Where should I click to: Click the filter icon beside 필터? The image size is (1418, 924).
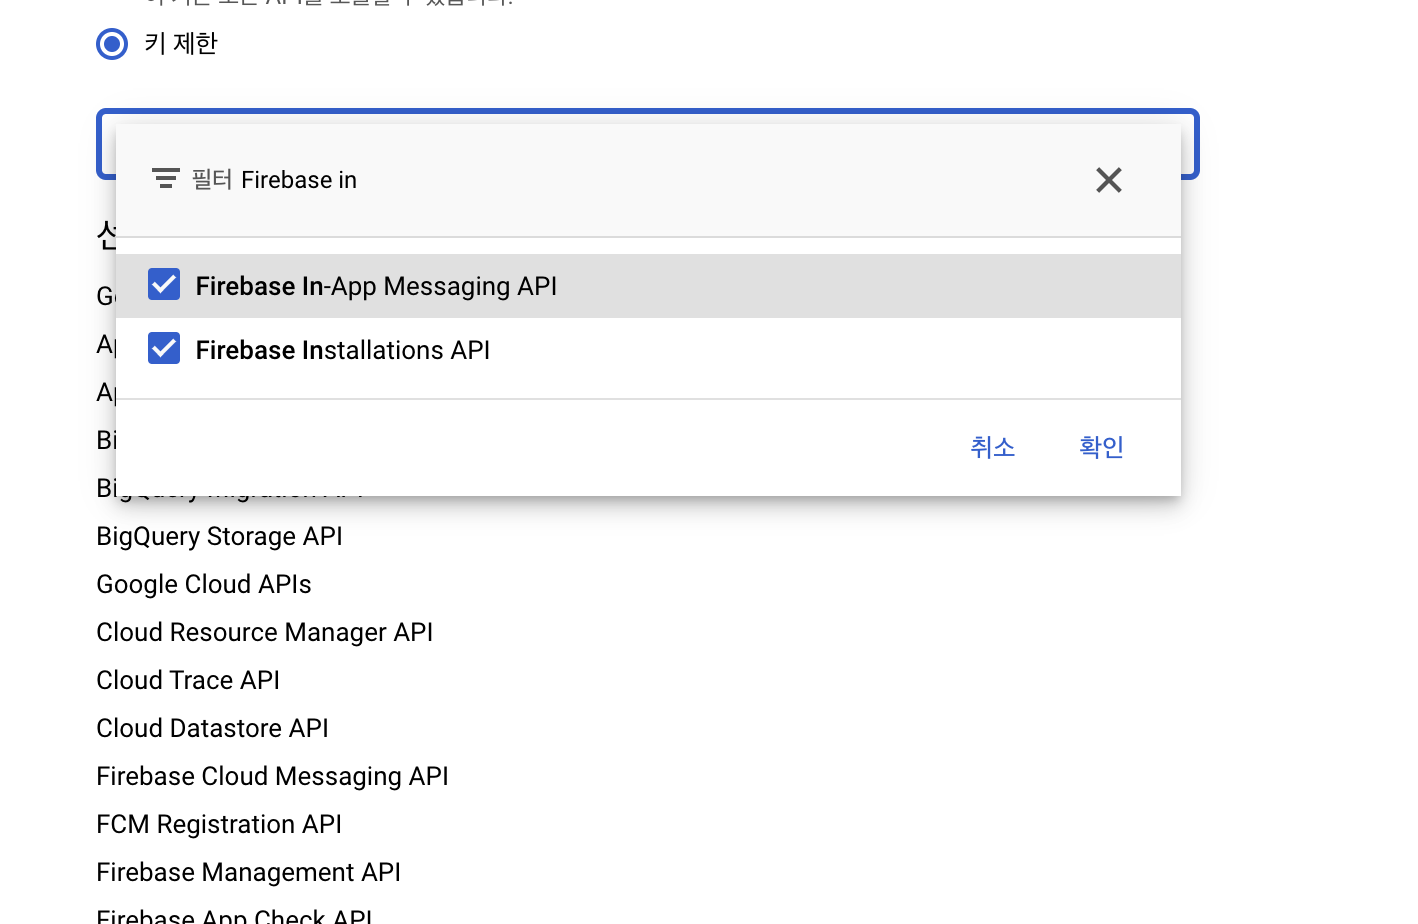point(166,179)
